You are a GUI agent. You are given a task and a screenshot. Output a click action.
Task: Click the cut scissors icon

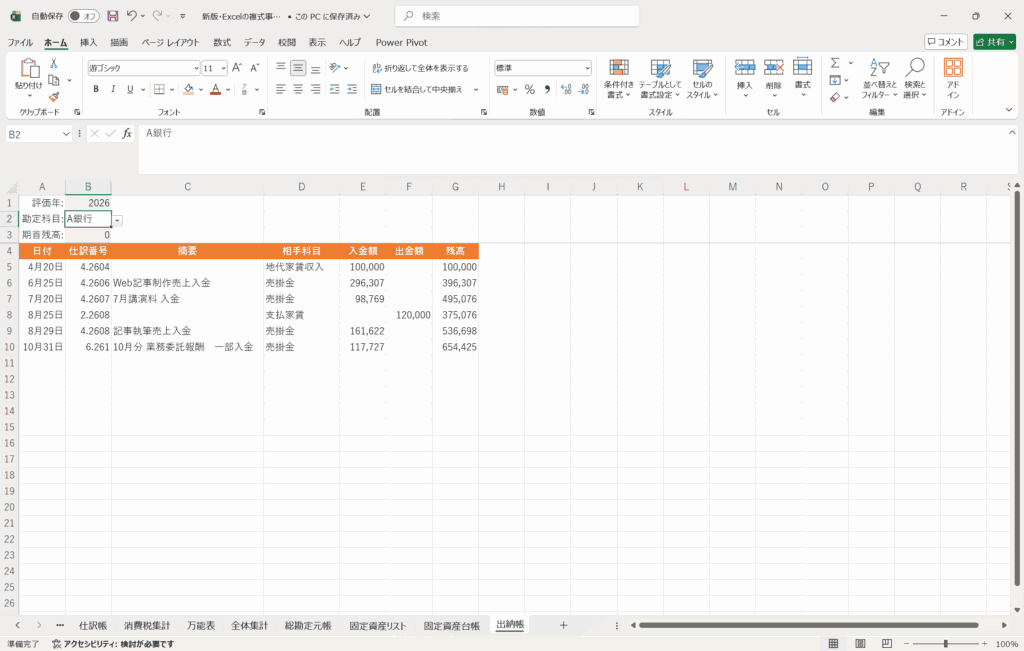[54, 65]
